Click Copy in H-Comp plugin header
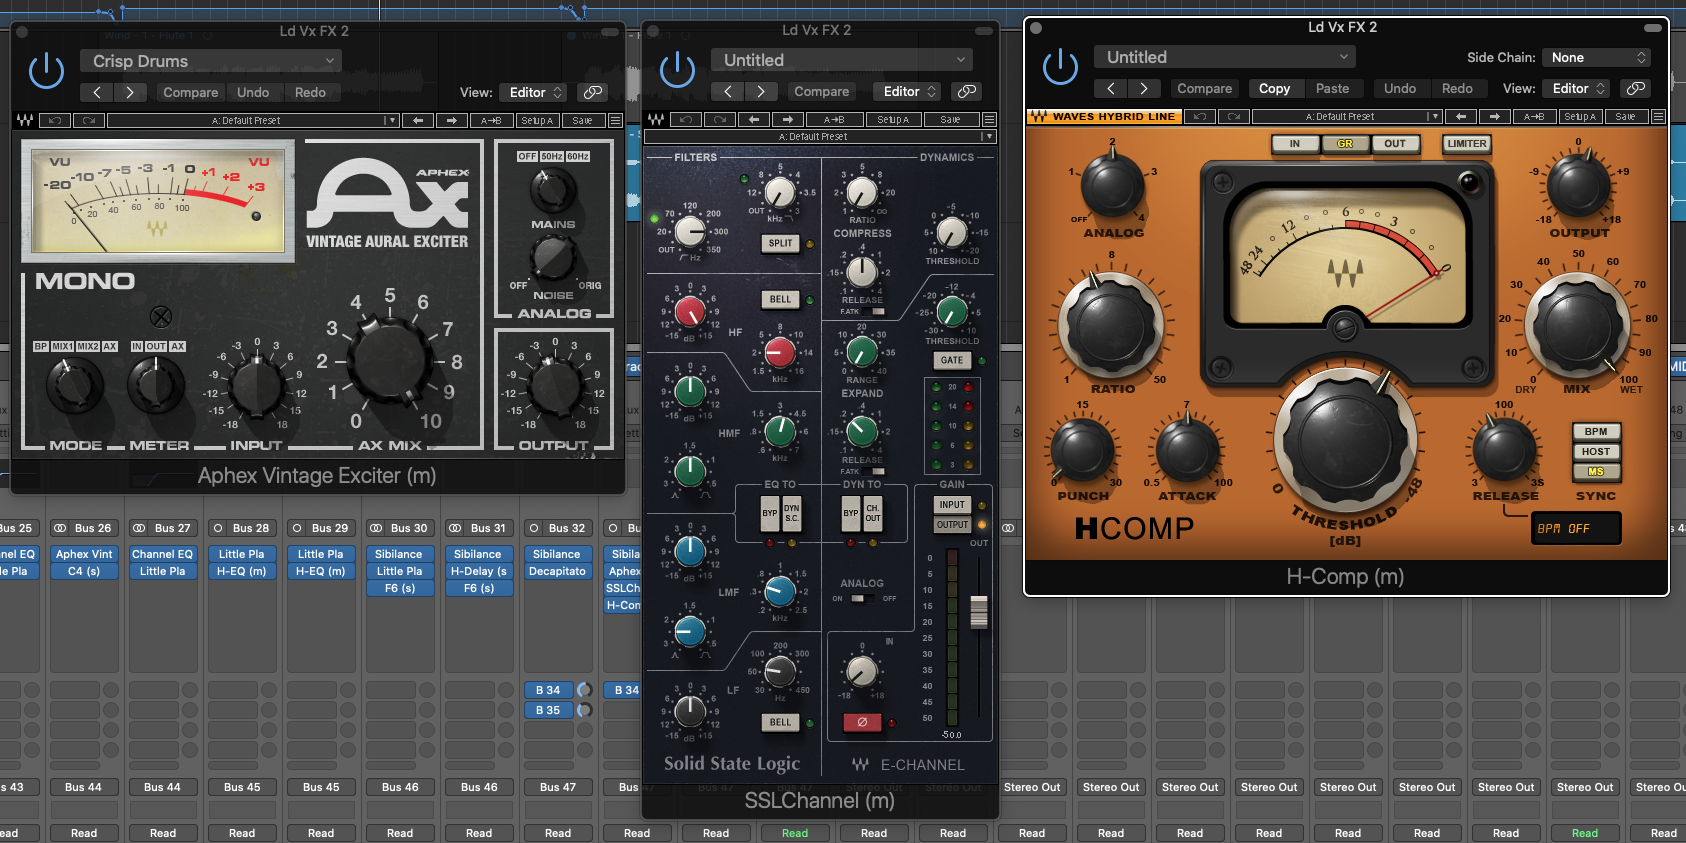This screenshot has height=843, width=1686. click(1274, 88)
